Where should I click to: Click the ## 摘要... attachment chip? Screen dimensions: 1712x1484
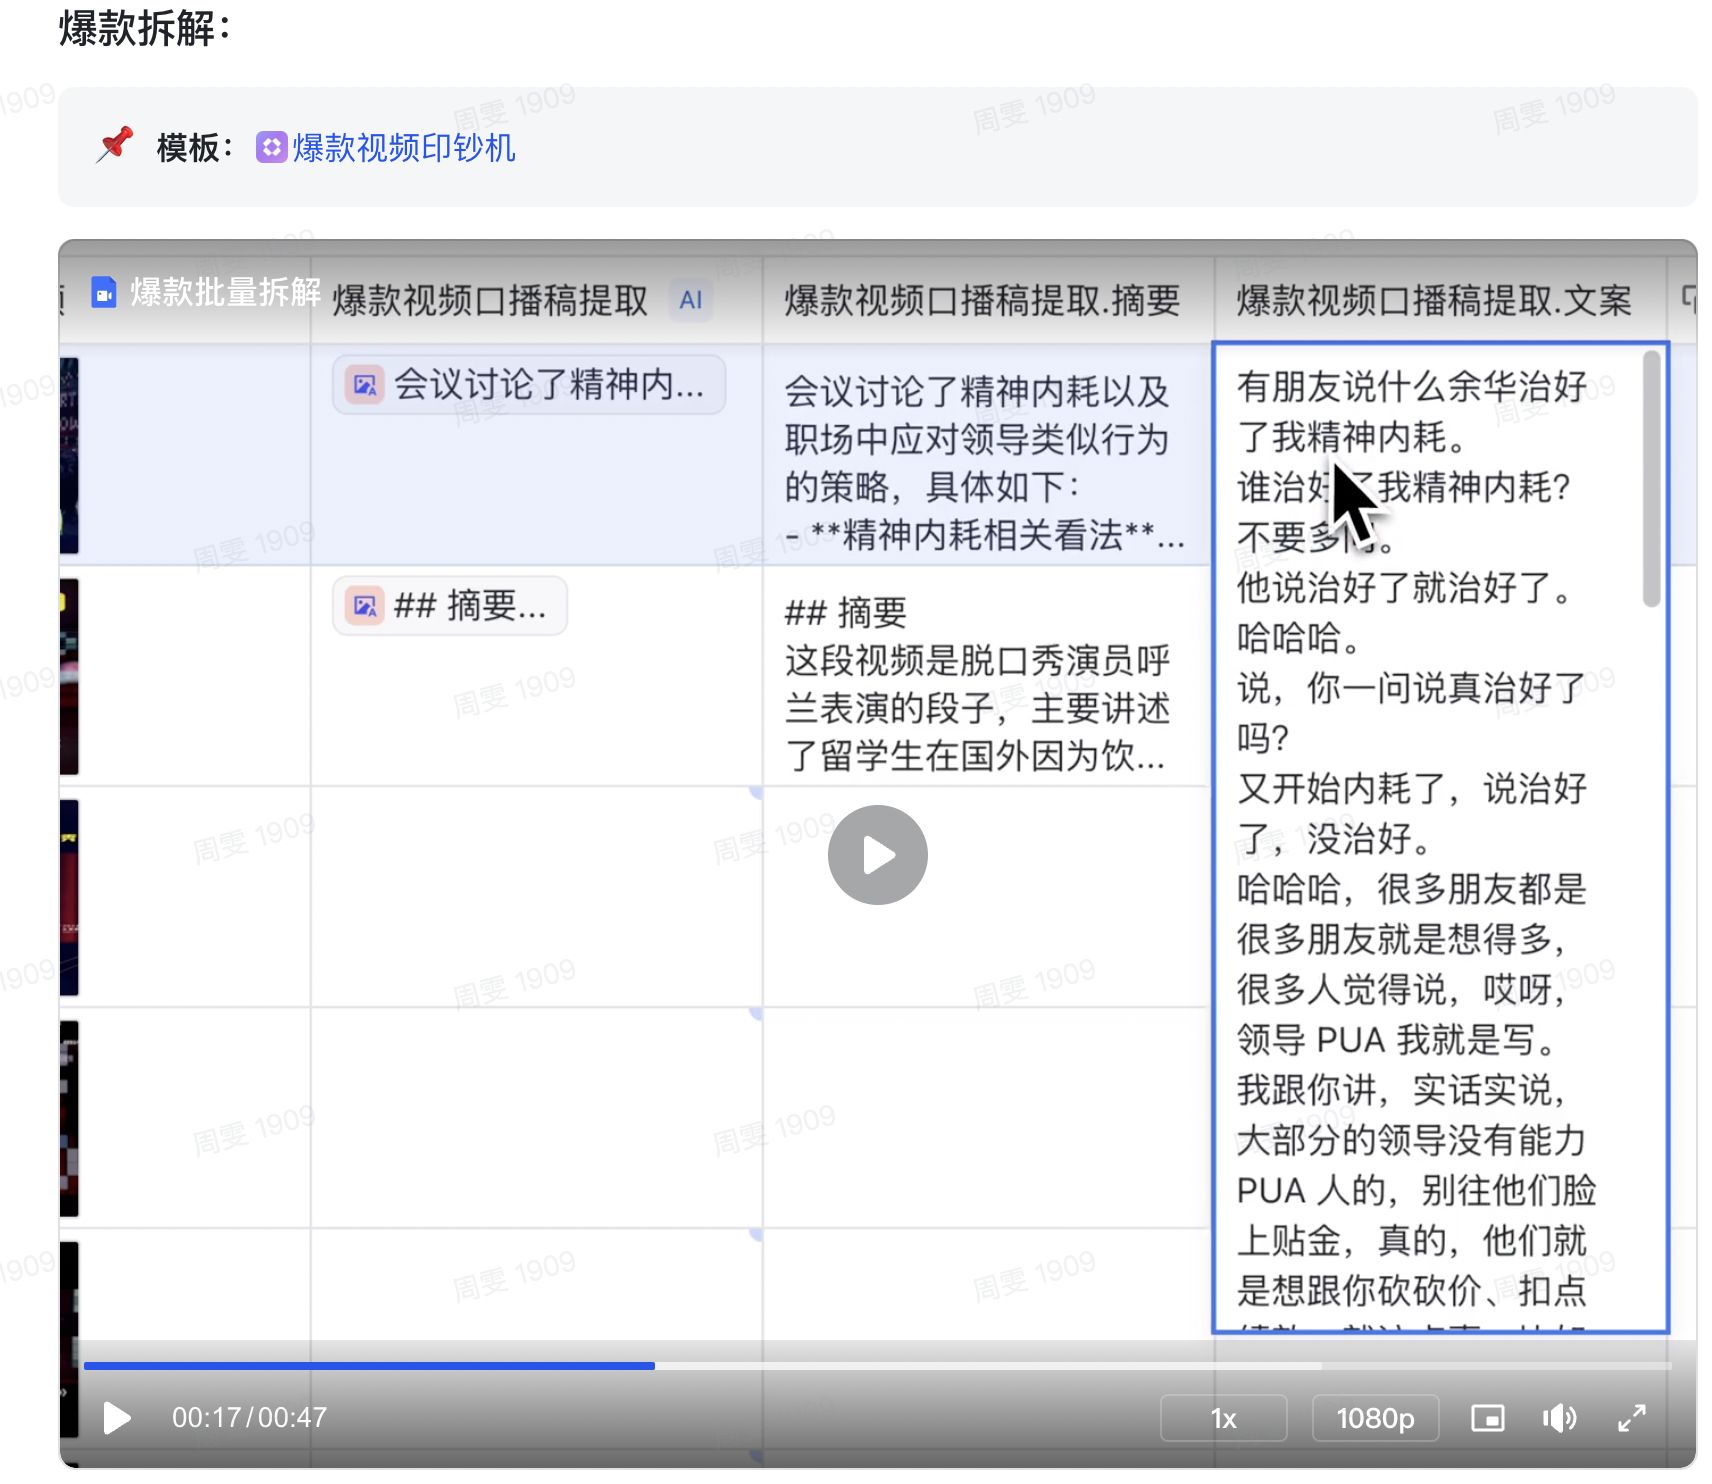pyautogui.click(x=450, y=606)
